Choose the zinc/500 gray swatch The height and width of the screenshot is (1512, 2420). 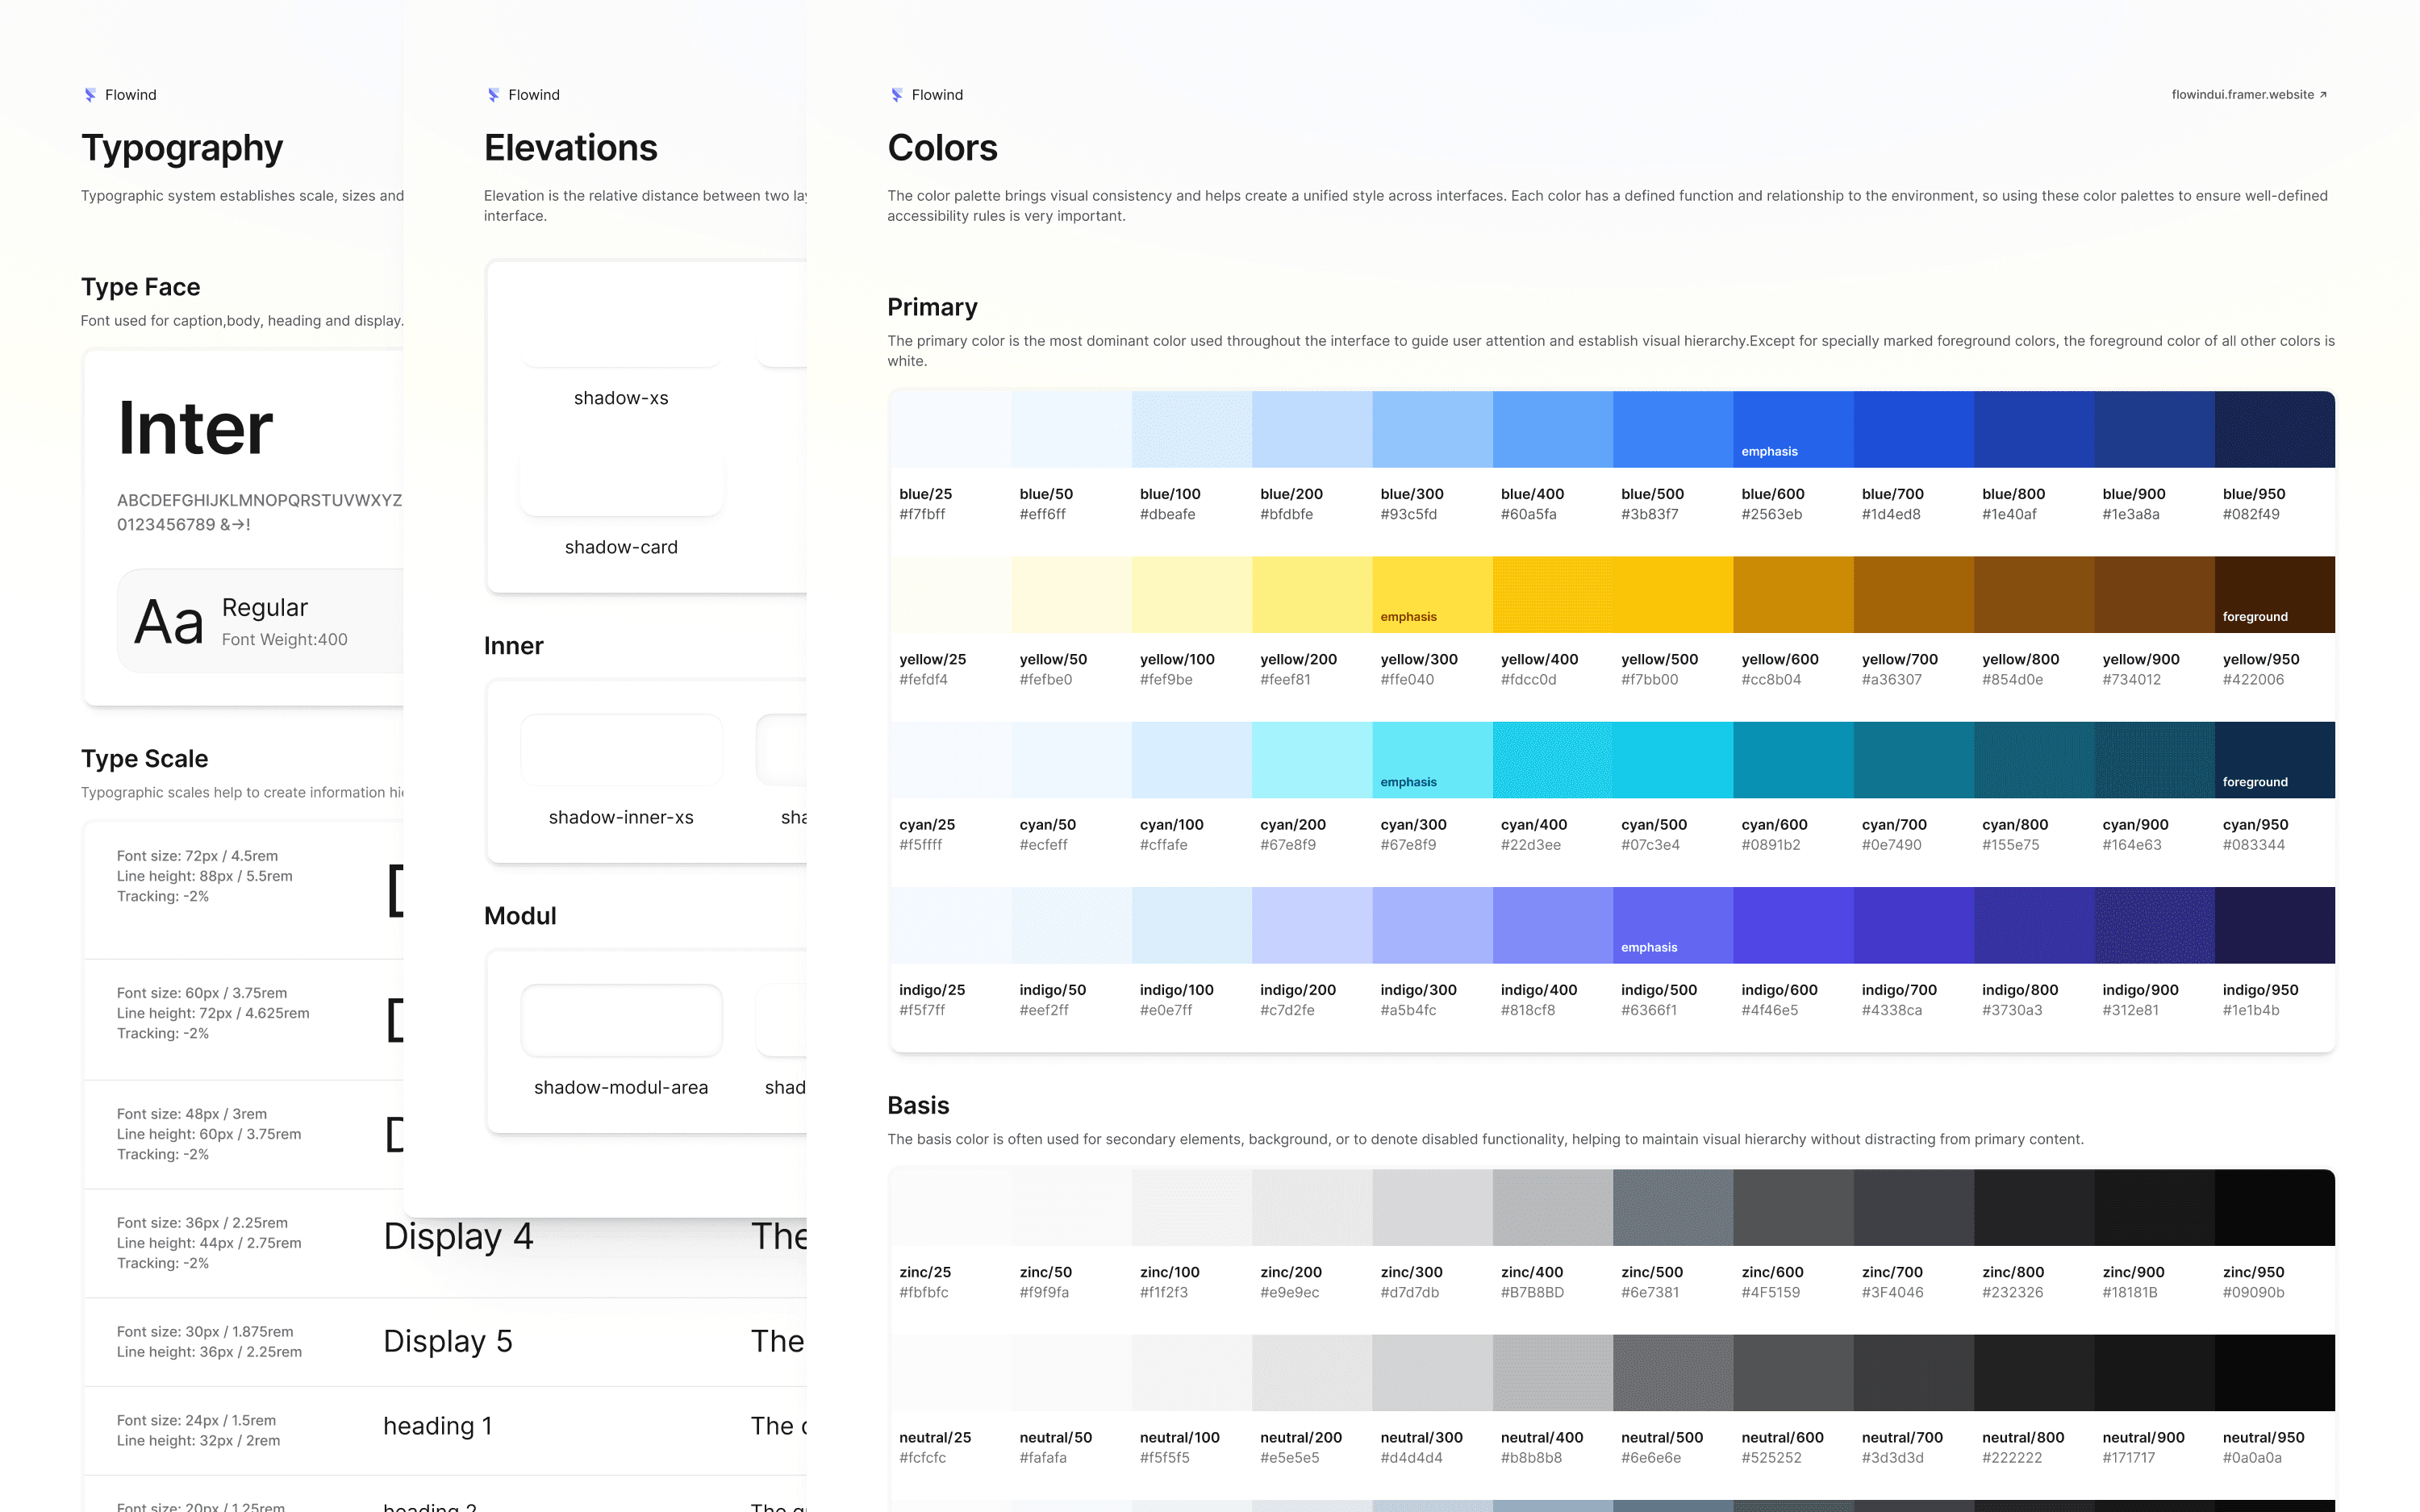pos(1672,1207)
